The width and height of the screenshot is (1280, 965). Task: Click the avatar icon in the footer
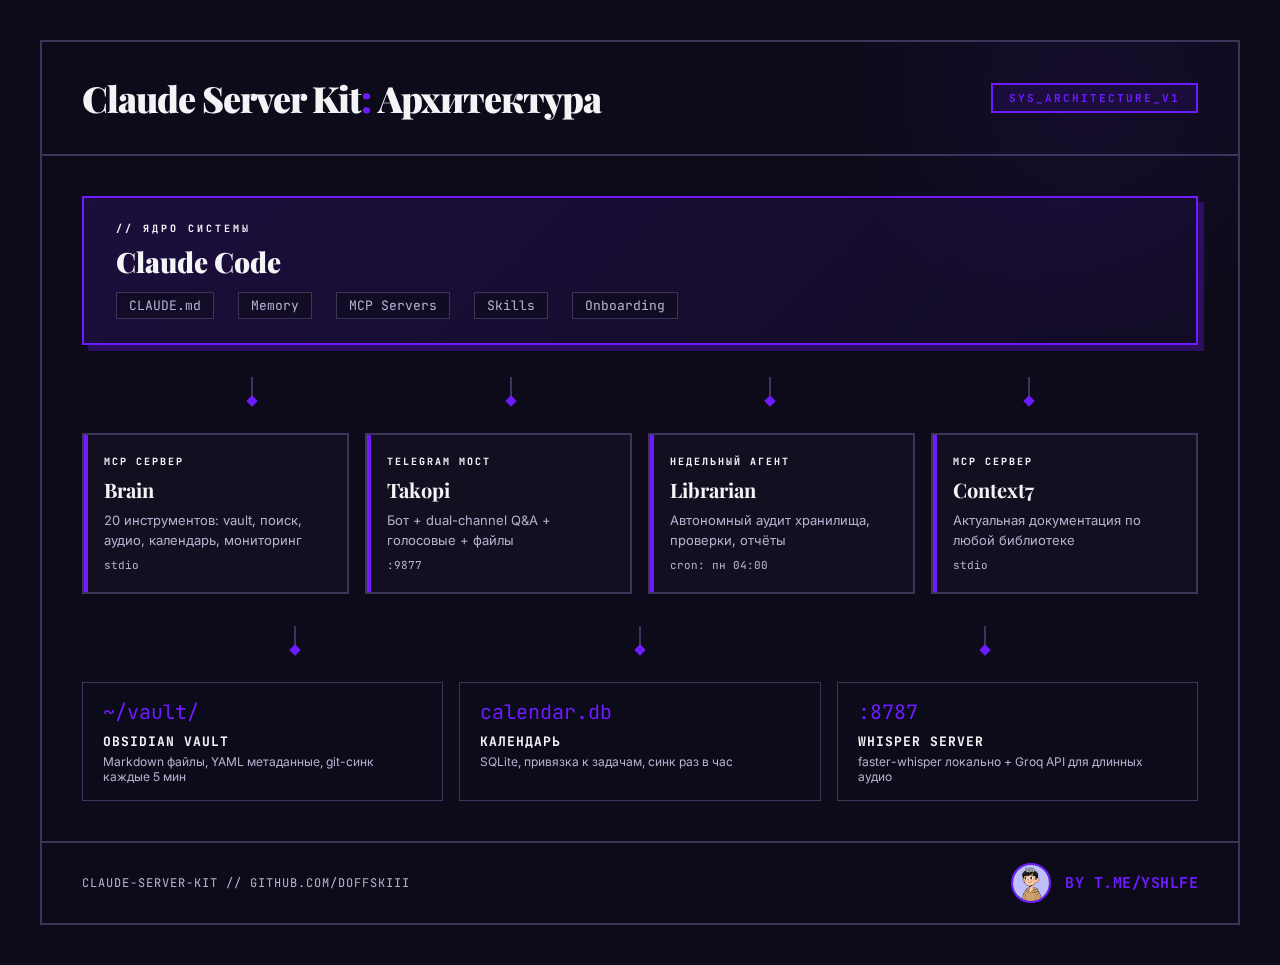tap(1031, 883)
